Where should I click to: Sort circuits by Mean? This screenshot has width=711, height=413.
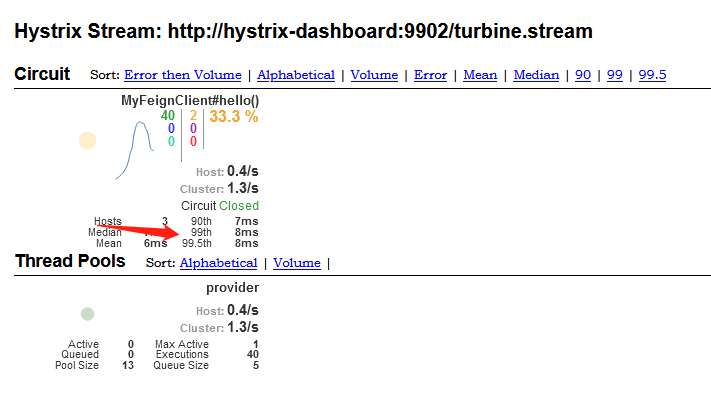pyautogui.click(x=480, y=75)
